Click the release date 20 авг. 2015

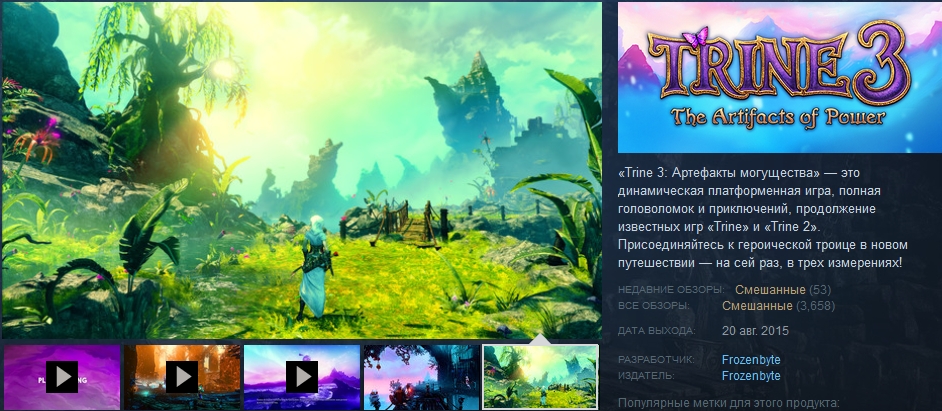click(755, 330)
